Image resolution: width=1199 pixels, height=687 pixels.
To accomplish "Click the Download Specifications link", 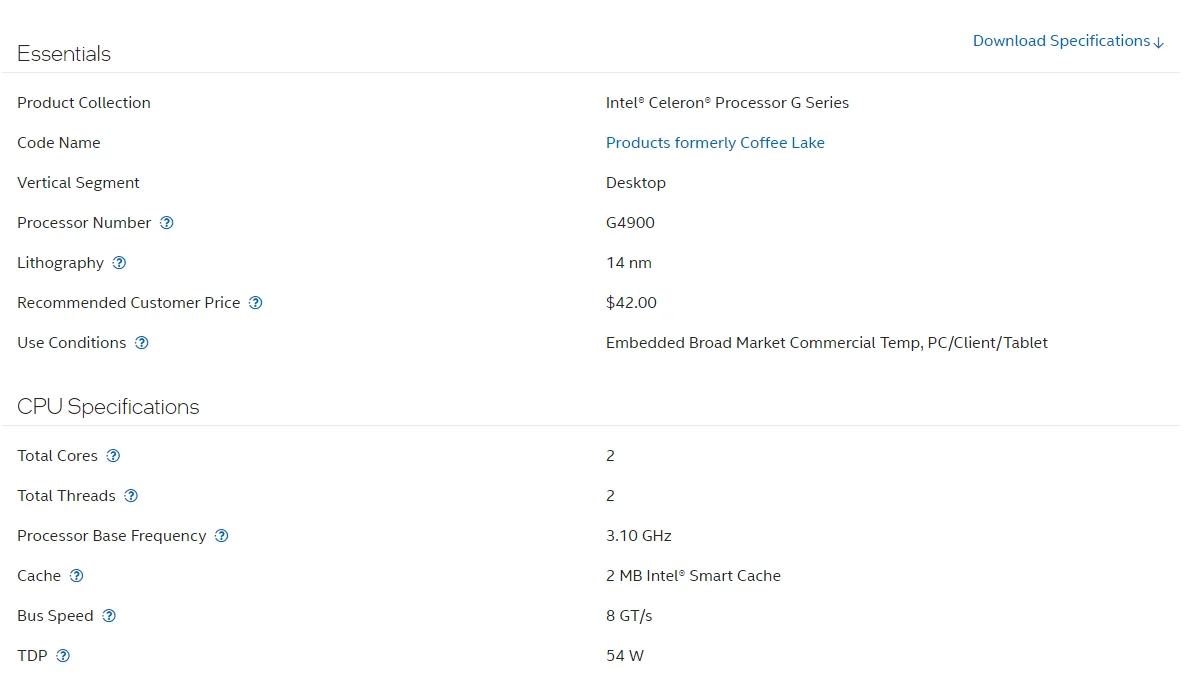I will [x=1068, y=41].
